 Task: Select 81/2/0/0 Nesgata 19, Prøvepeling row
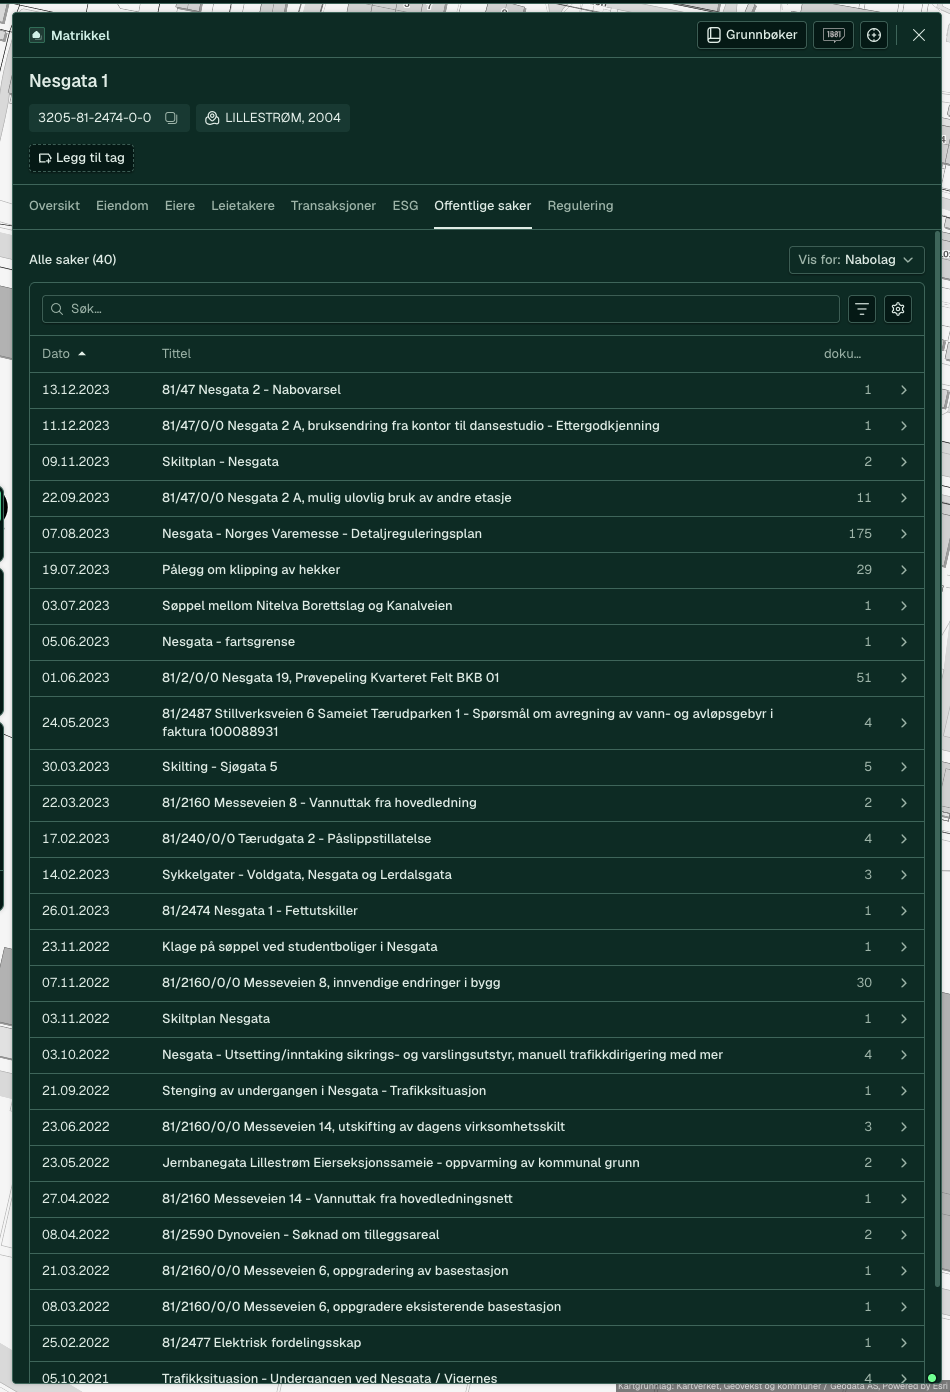[477, 678]
